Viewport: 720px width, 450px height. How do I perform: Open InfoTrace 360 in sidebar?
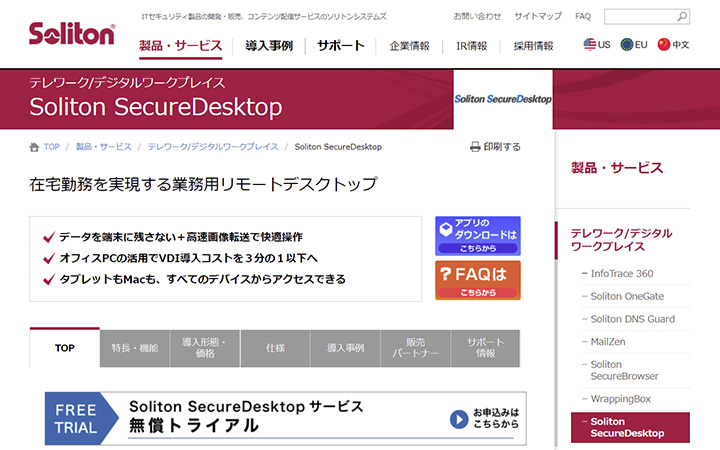point(621,273)
